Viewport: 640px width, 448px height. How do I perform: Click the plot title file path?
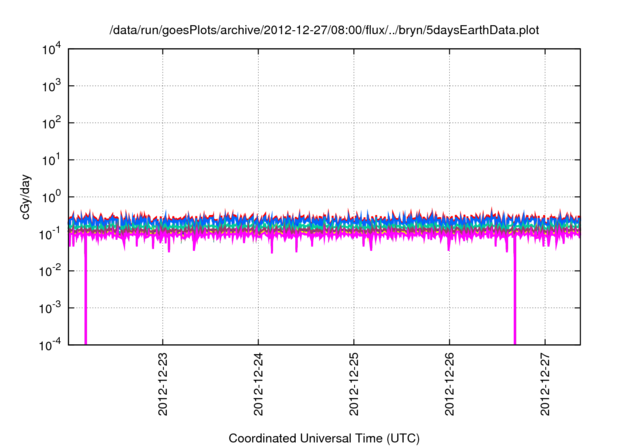tap(324, 30)
